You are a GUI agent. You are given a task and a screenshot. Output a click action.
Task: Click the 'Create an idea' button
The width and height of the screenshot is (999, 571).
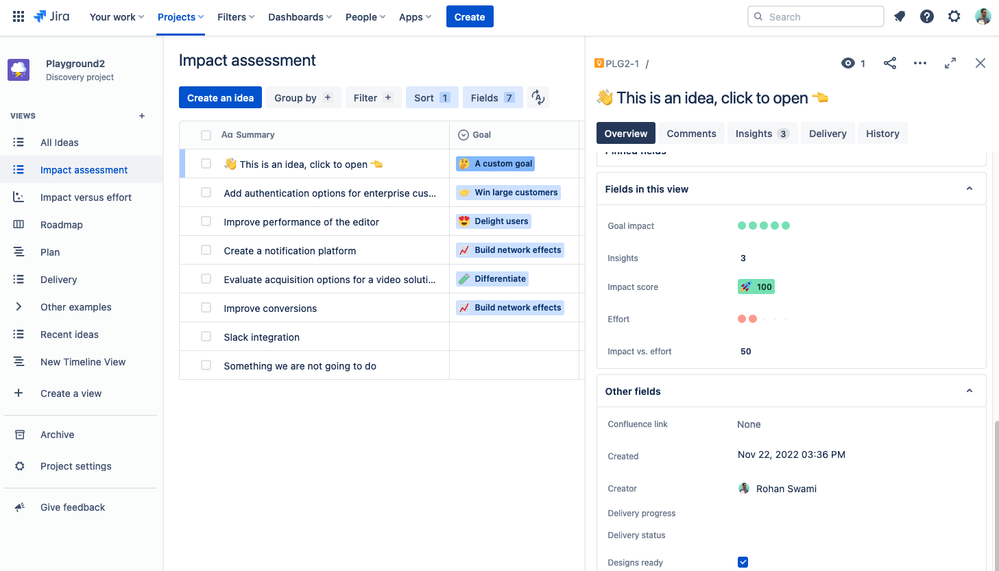(220, 98)
